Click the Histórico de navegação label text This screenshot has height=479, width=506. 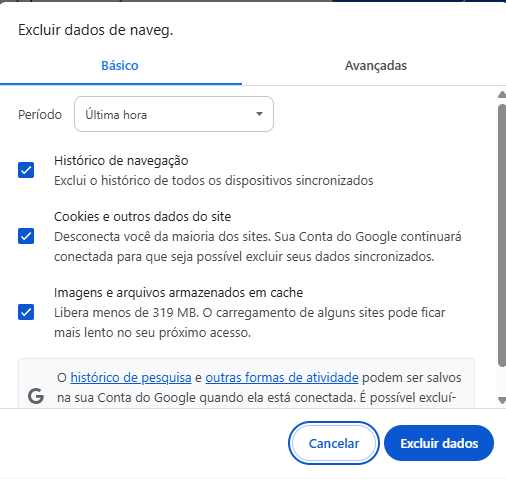(121, 161)
